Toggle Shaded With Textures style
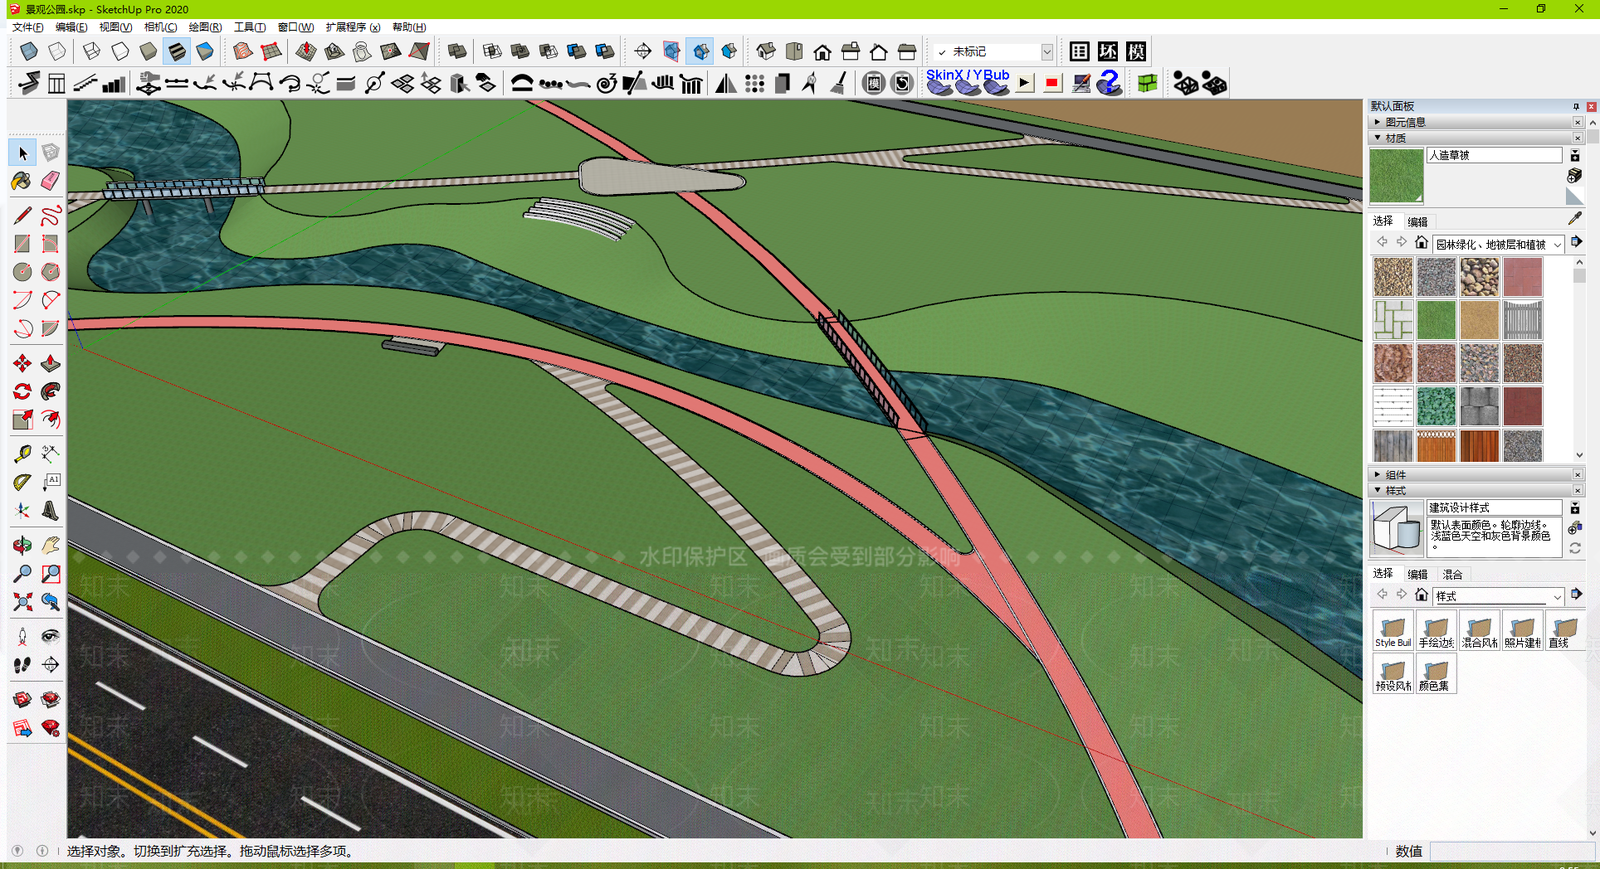 (x=176, y=51)
